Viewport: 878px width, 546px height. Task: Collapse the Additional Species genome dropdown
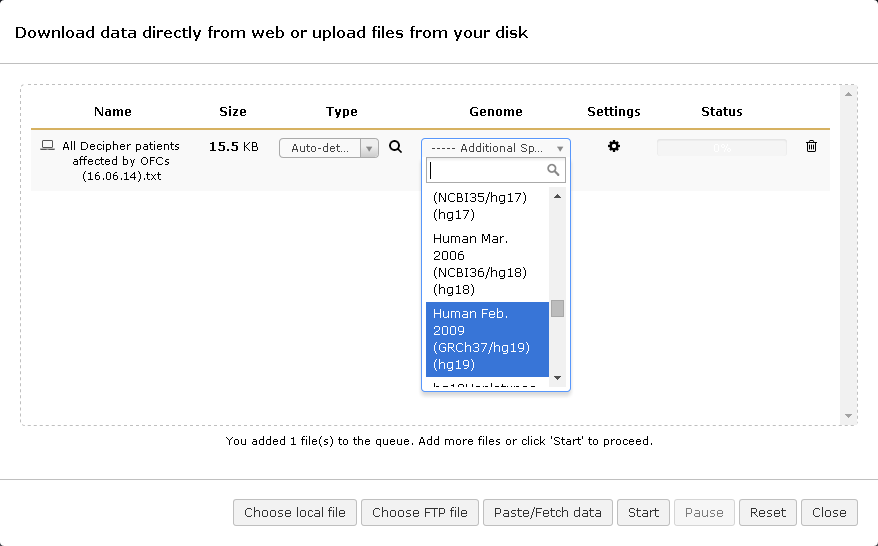click(x=495, y=148)
